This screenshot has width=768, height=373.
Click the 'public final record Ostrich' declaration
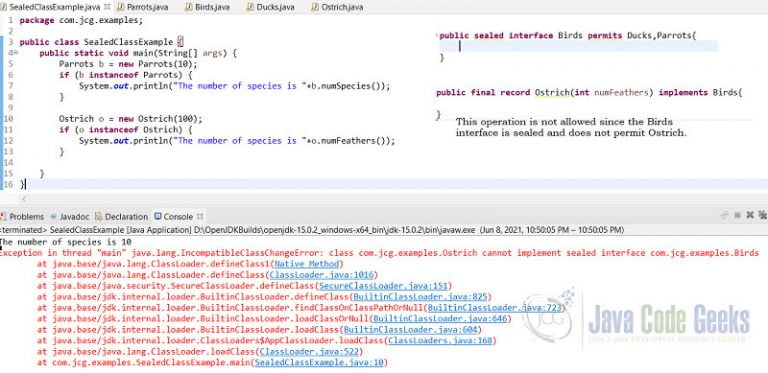589,92
